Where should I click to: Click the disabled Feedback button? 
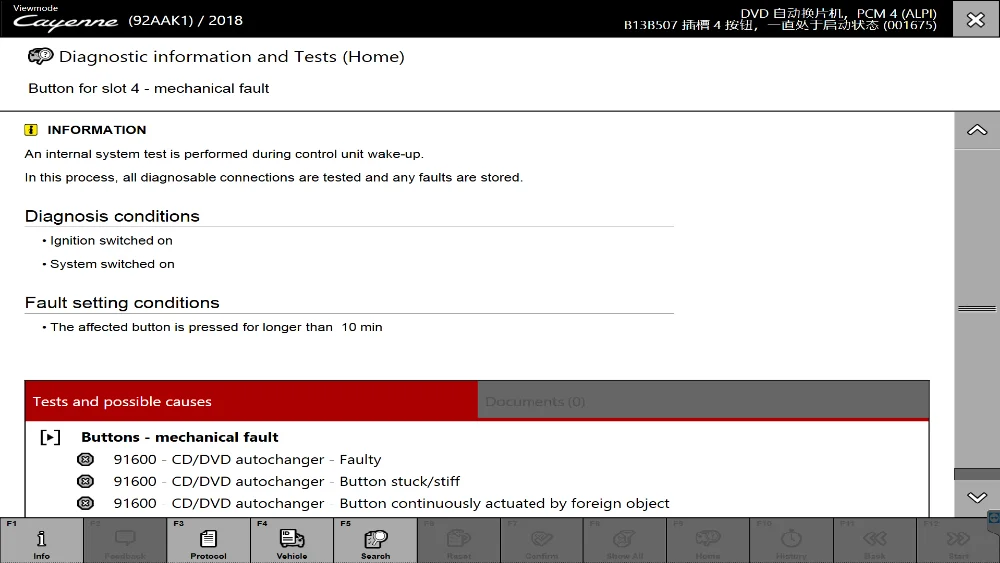tap(125, 540)
